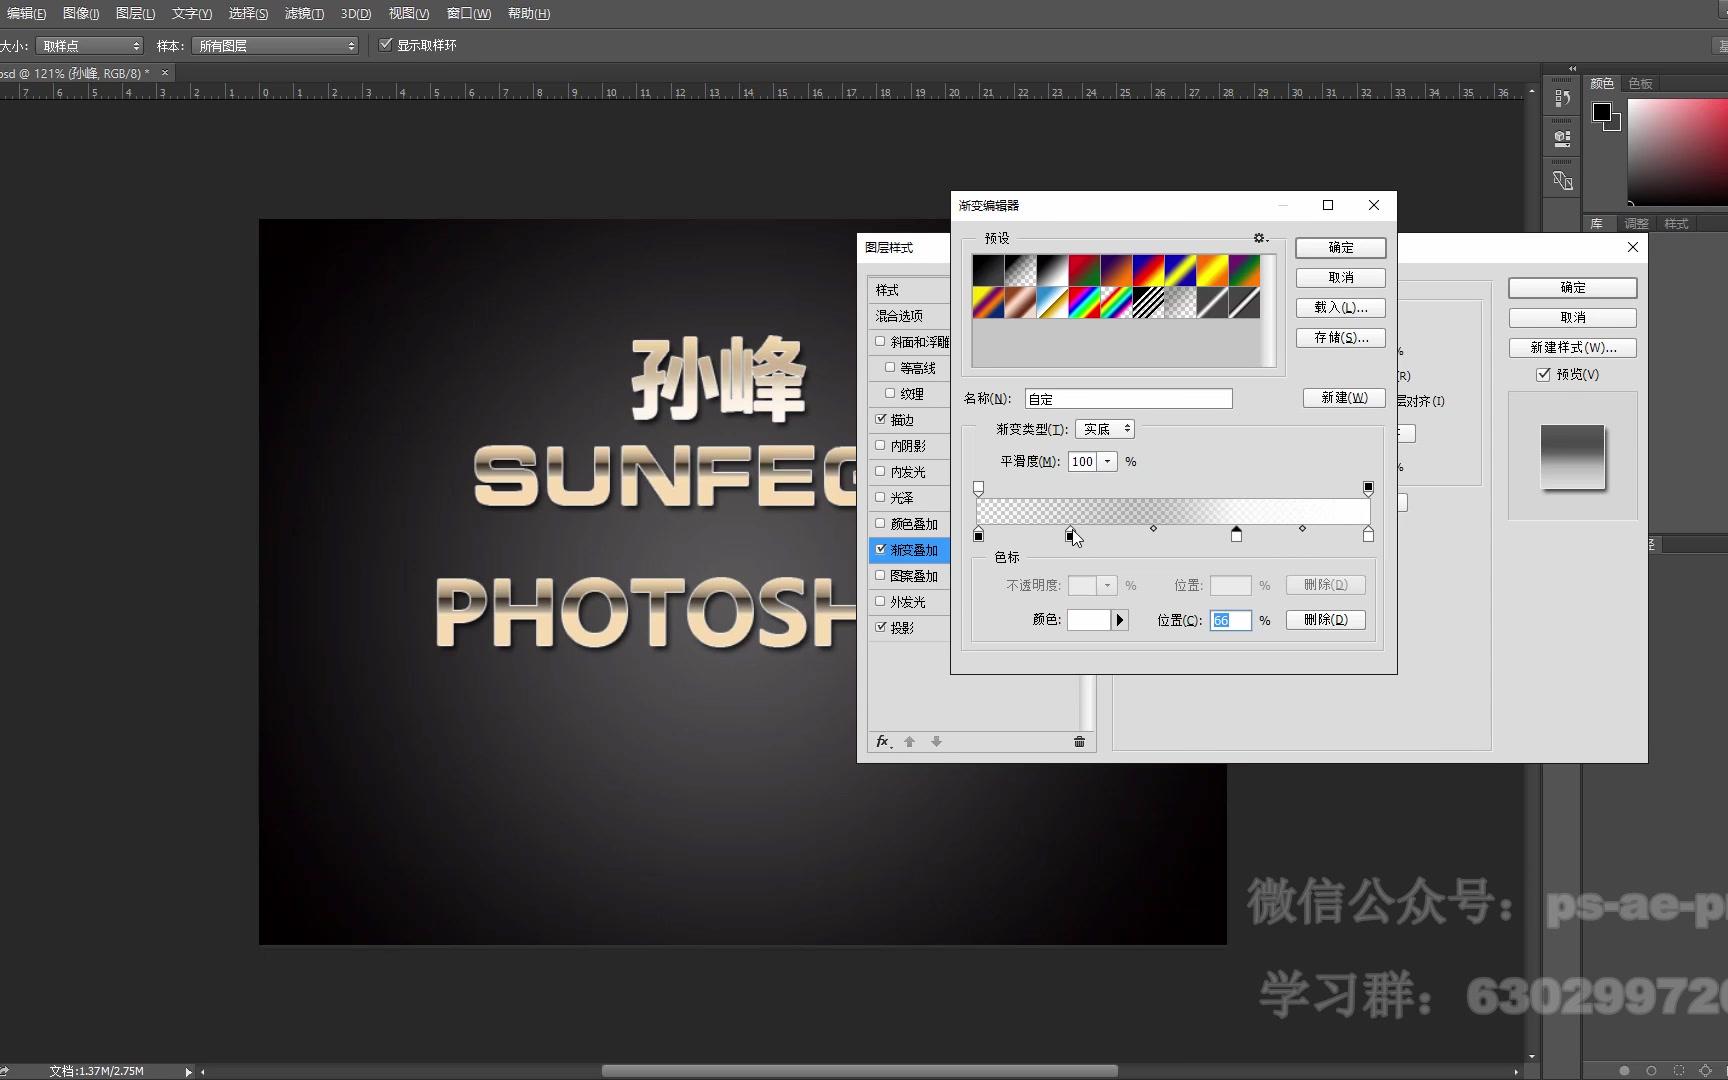Open the Properties panel cube icon
Viewport: 1728px width, 1080px height.
coord(1562,139)
